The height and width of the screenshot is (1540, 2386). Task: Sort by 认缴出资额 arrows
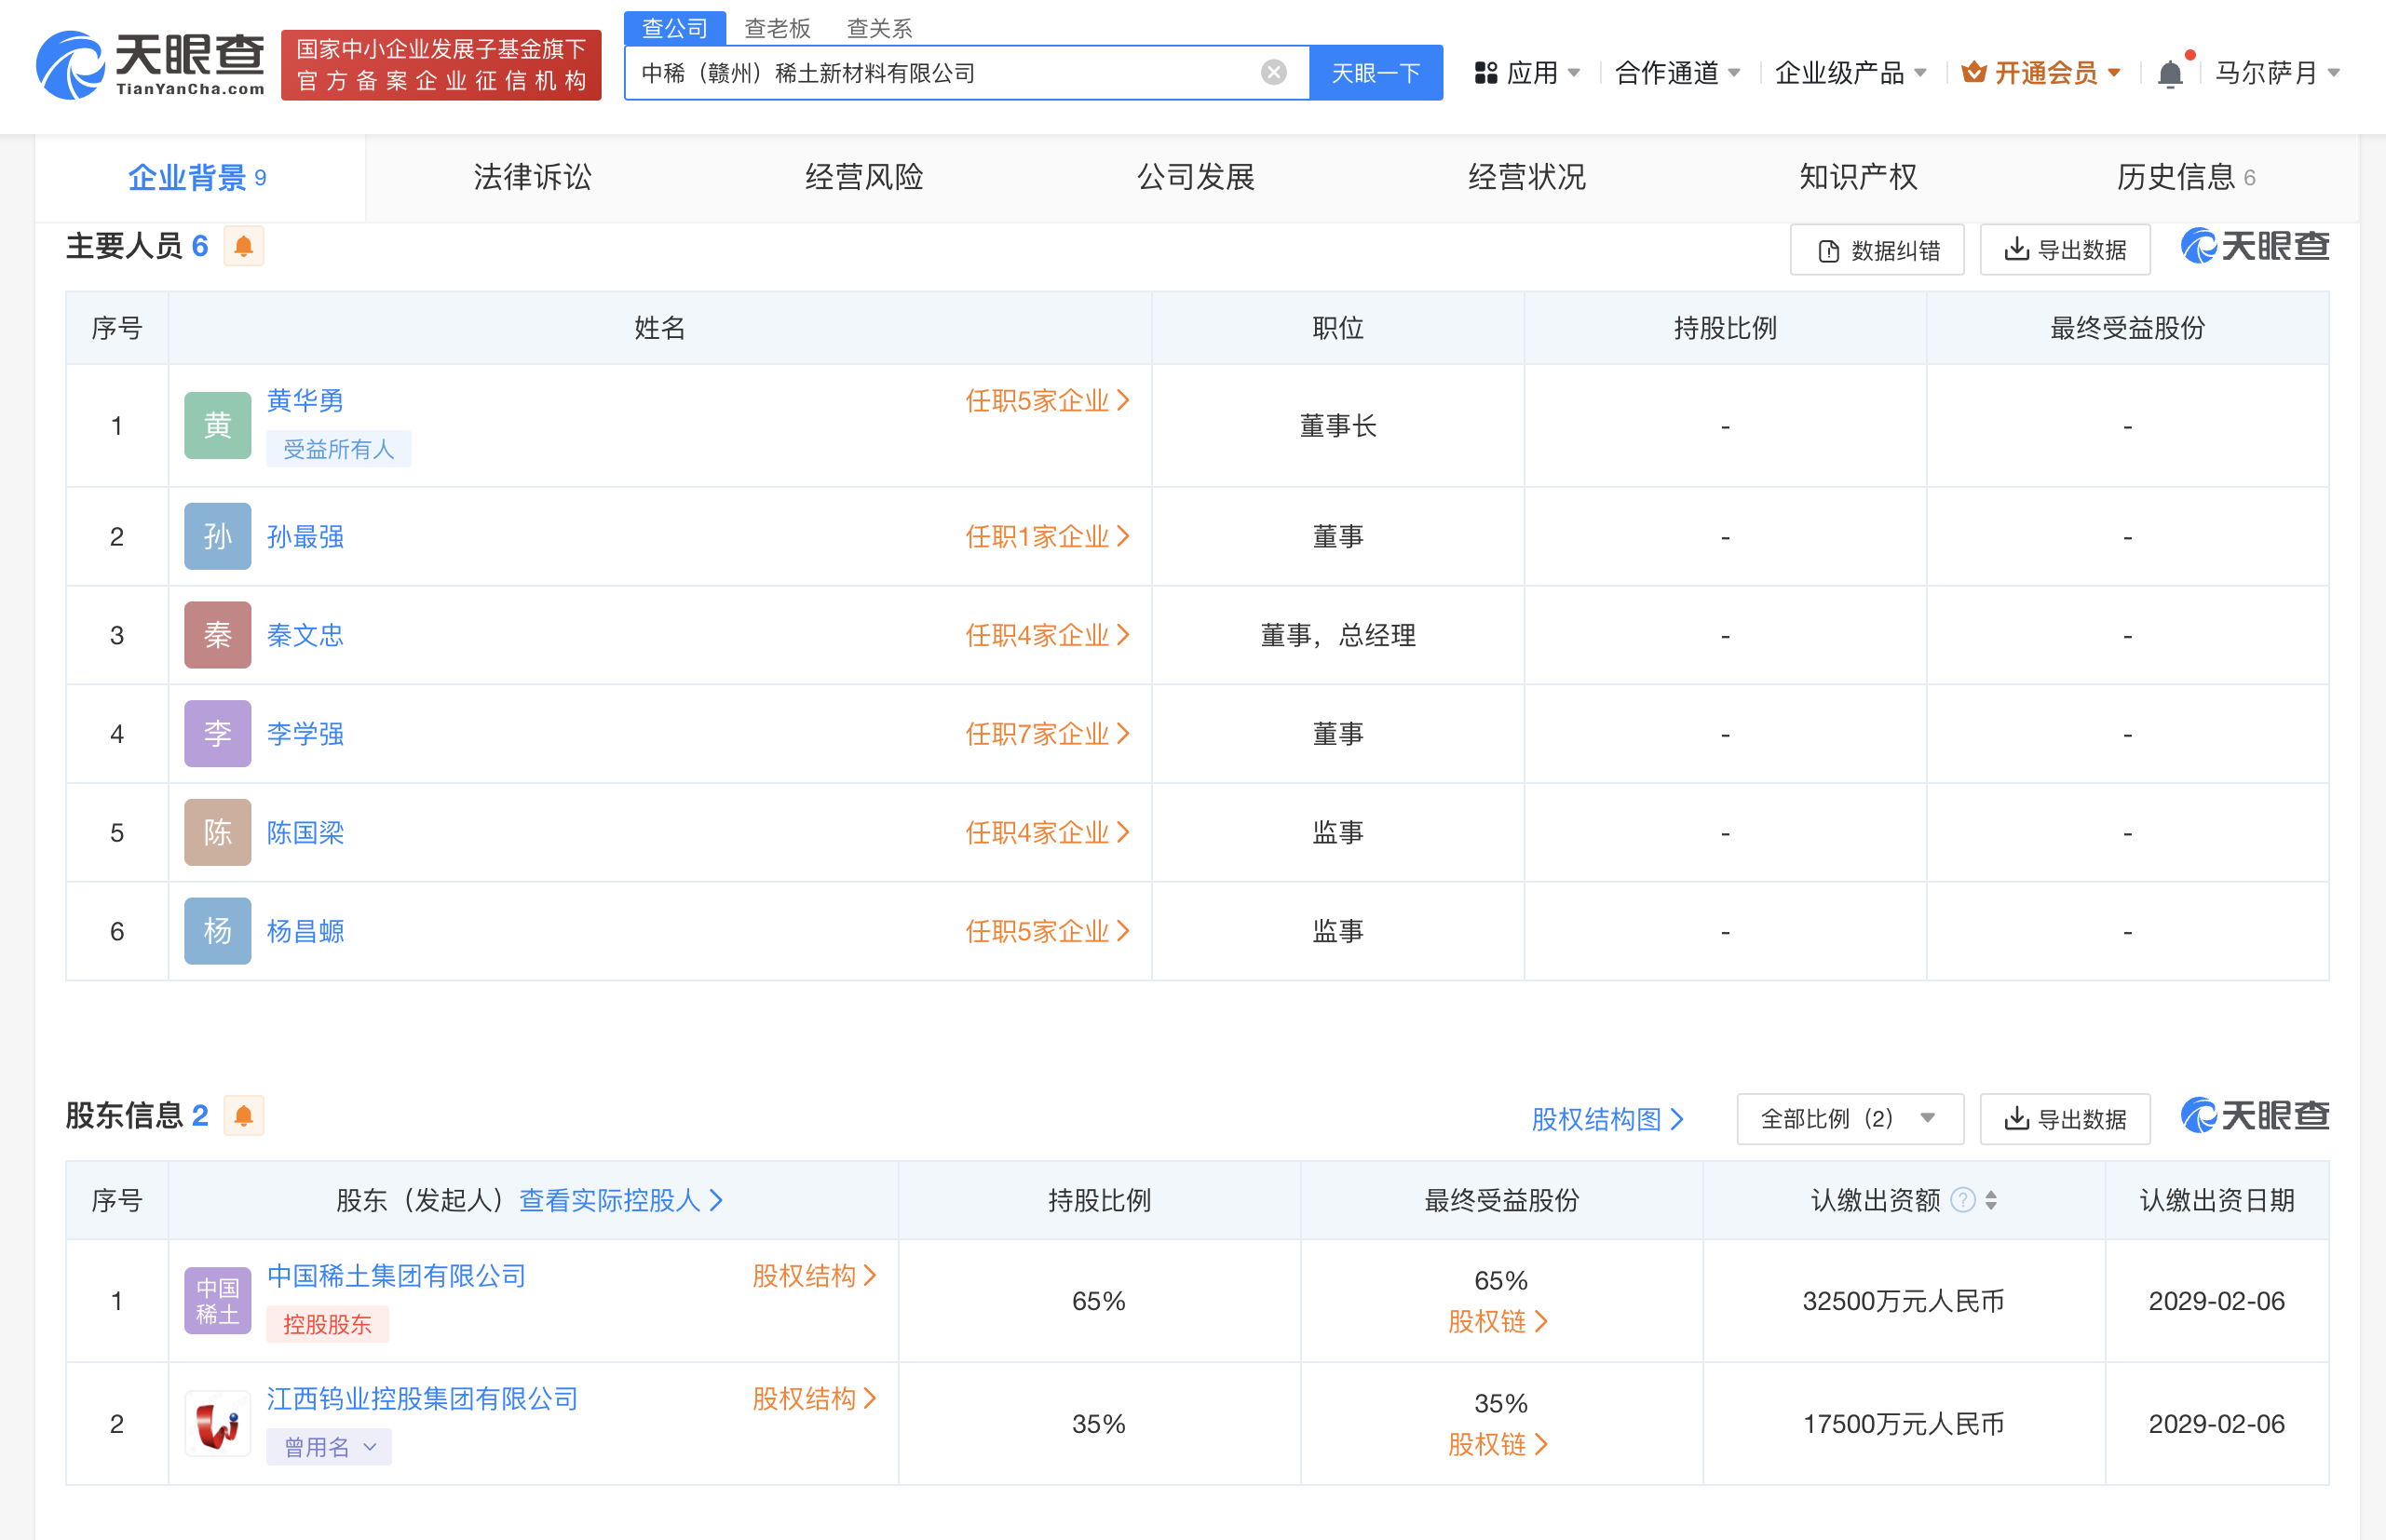(x=1991, y=1199)
